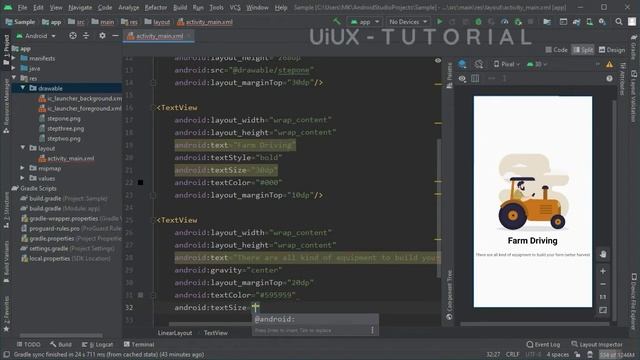Open the Layout Inspector
This screenshot has height=360, width=640.
click(597, 344)
